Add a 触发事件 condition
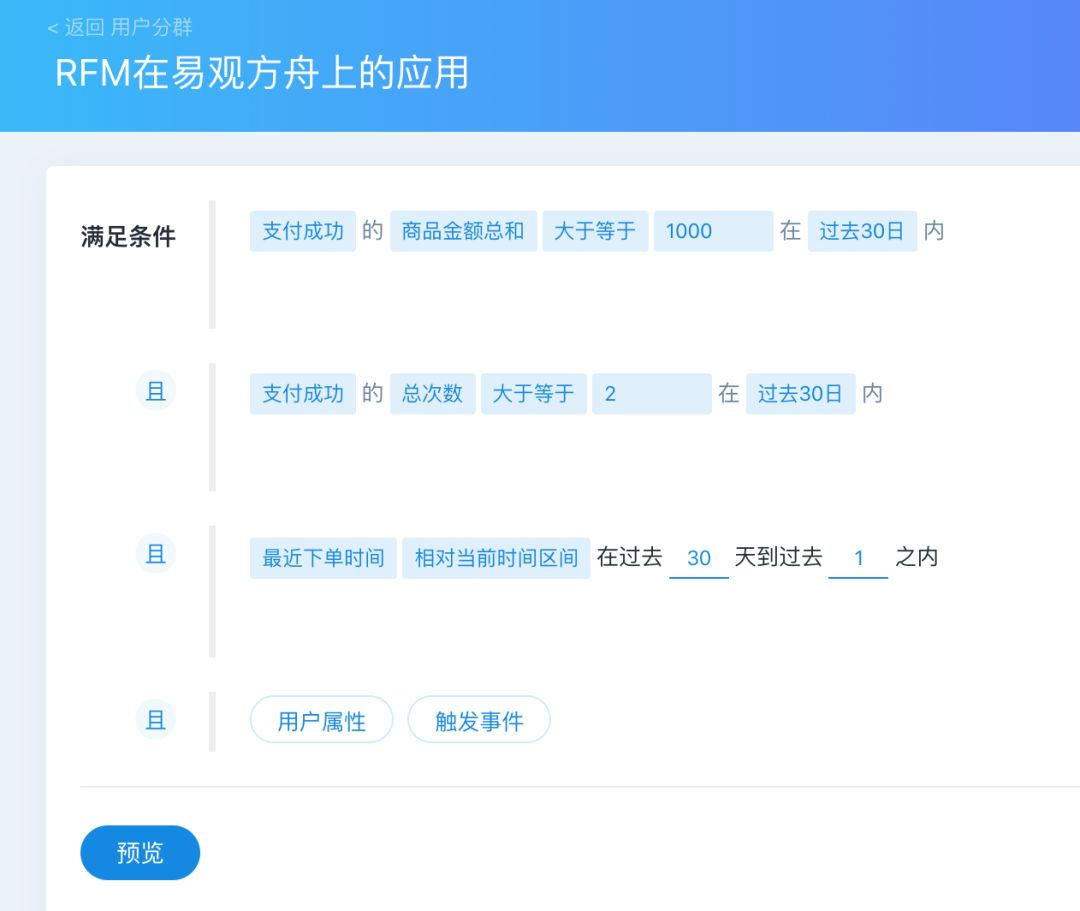Screen dimensions: 1080x911 tap(479, 720)
